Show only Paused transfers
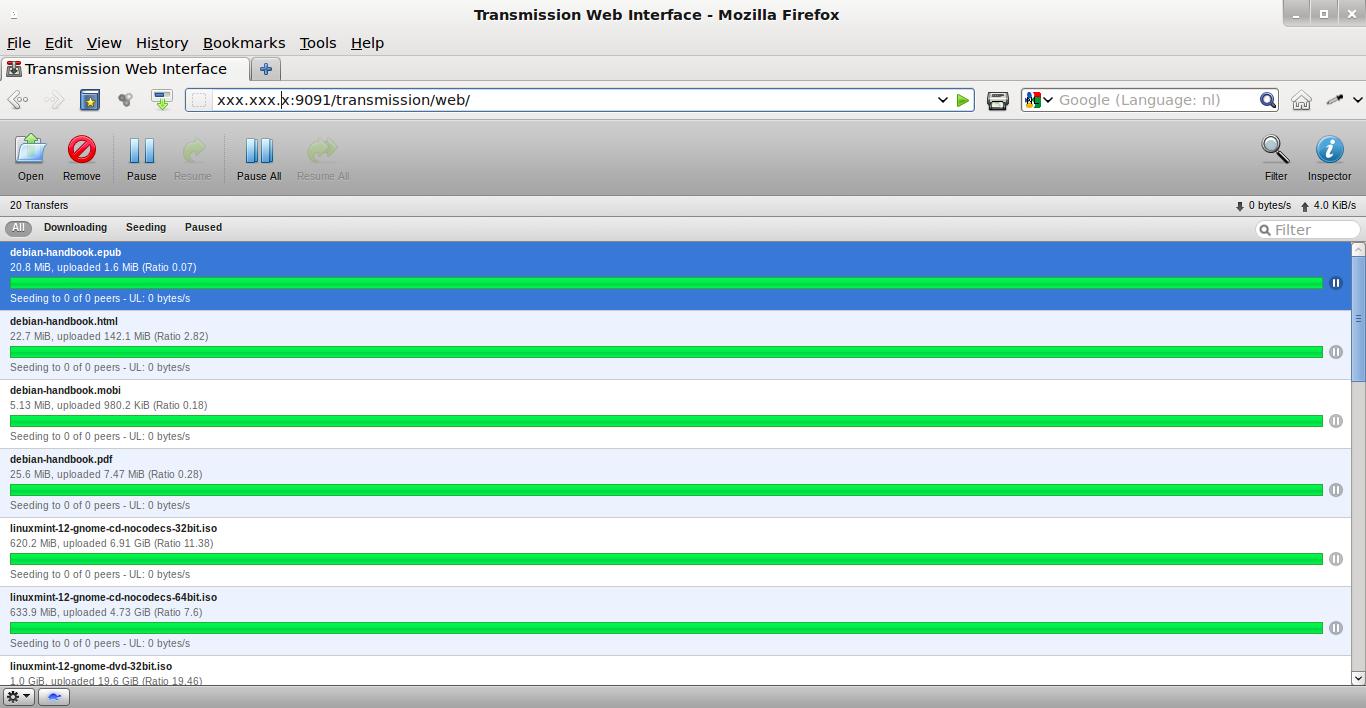 coord(203,227)
